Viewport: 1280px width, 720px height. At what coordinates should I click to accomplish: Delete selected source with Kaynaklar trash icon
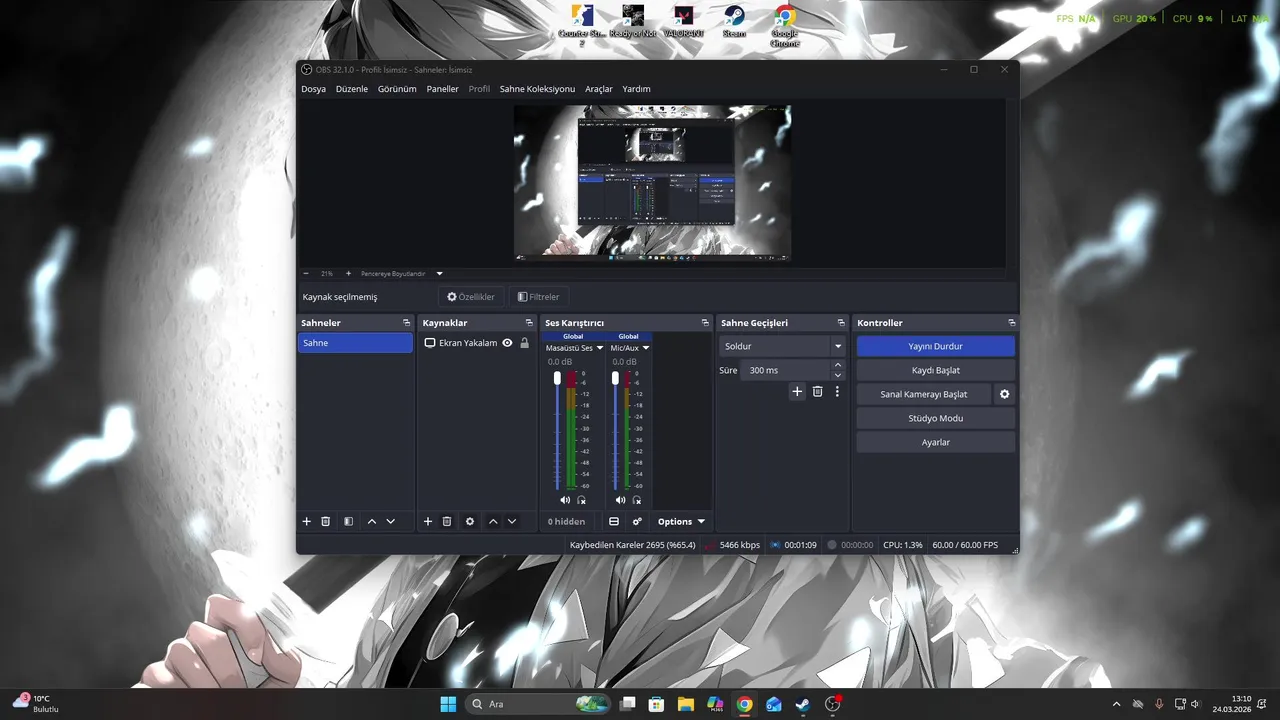tap(447, 522)
